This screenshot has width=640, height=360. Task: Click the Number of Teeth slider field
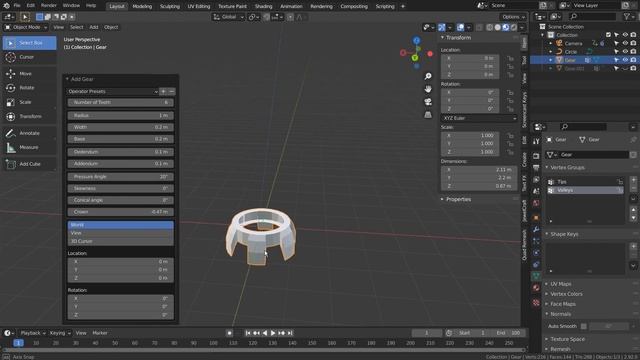coord(120,102)
